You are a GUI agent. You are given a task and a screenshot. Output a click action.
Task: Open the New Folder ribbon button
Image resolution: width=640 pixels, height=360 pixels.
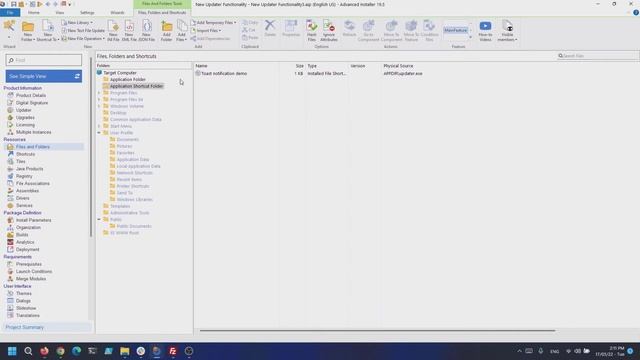(28, 31)
